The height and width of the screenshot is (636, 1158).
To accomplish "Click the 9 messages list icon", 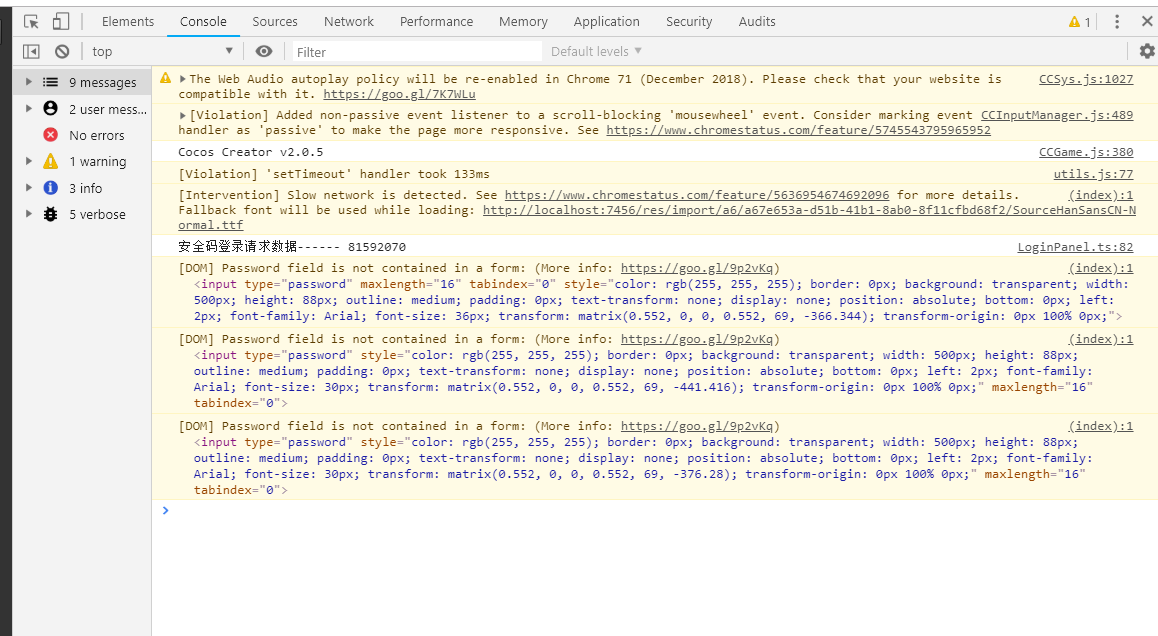I will coord(50,82).
